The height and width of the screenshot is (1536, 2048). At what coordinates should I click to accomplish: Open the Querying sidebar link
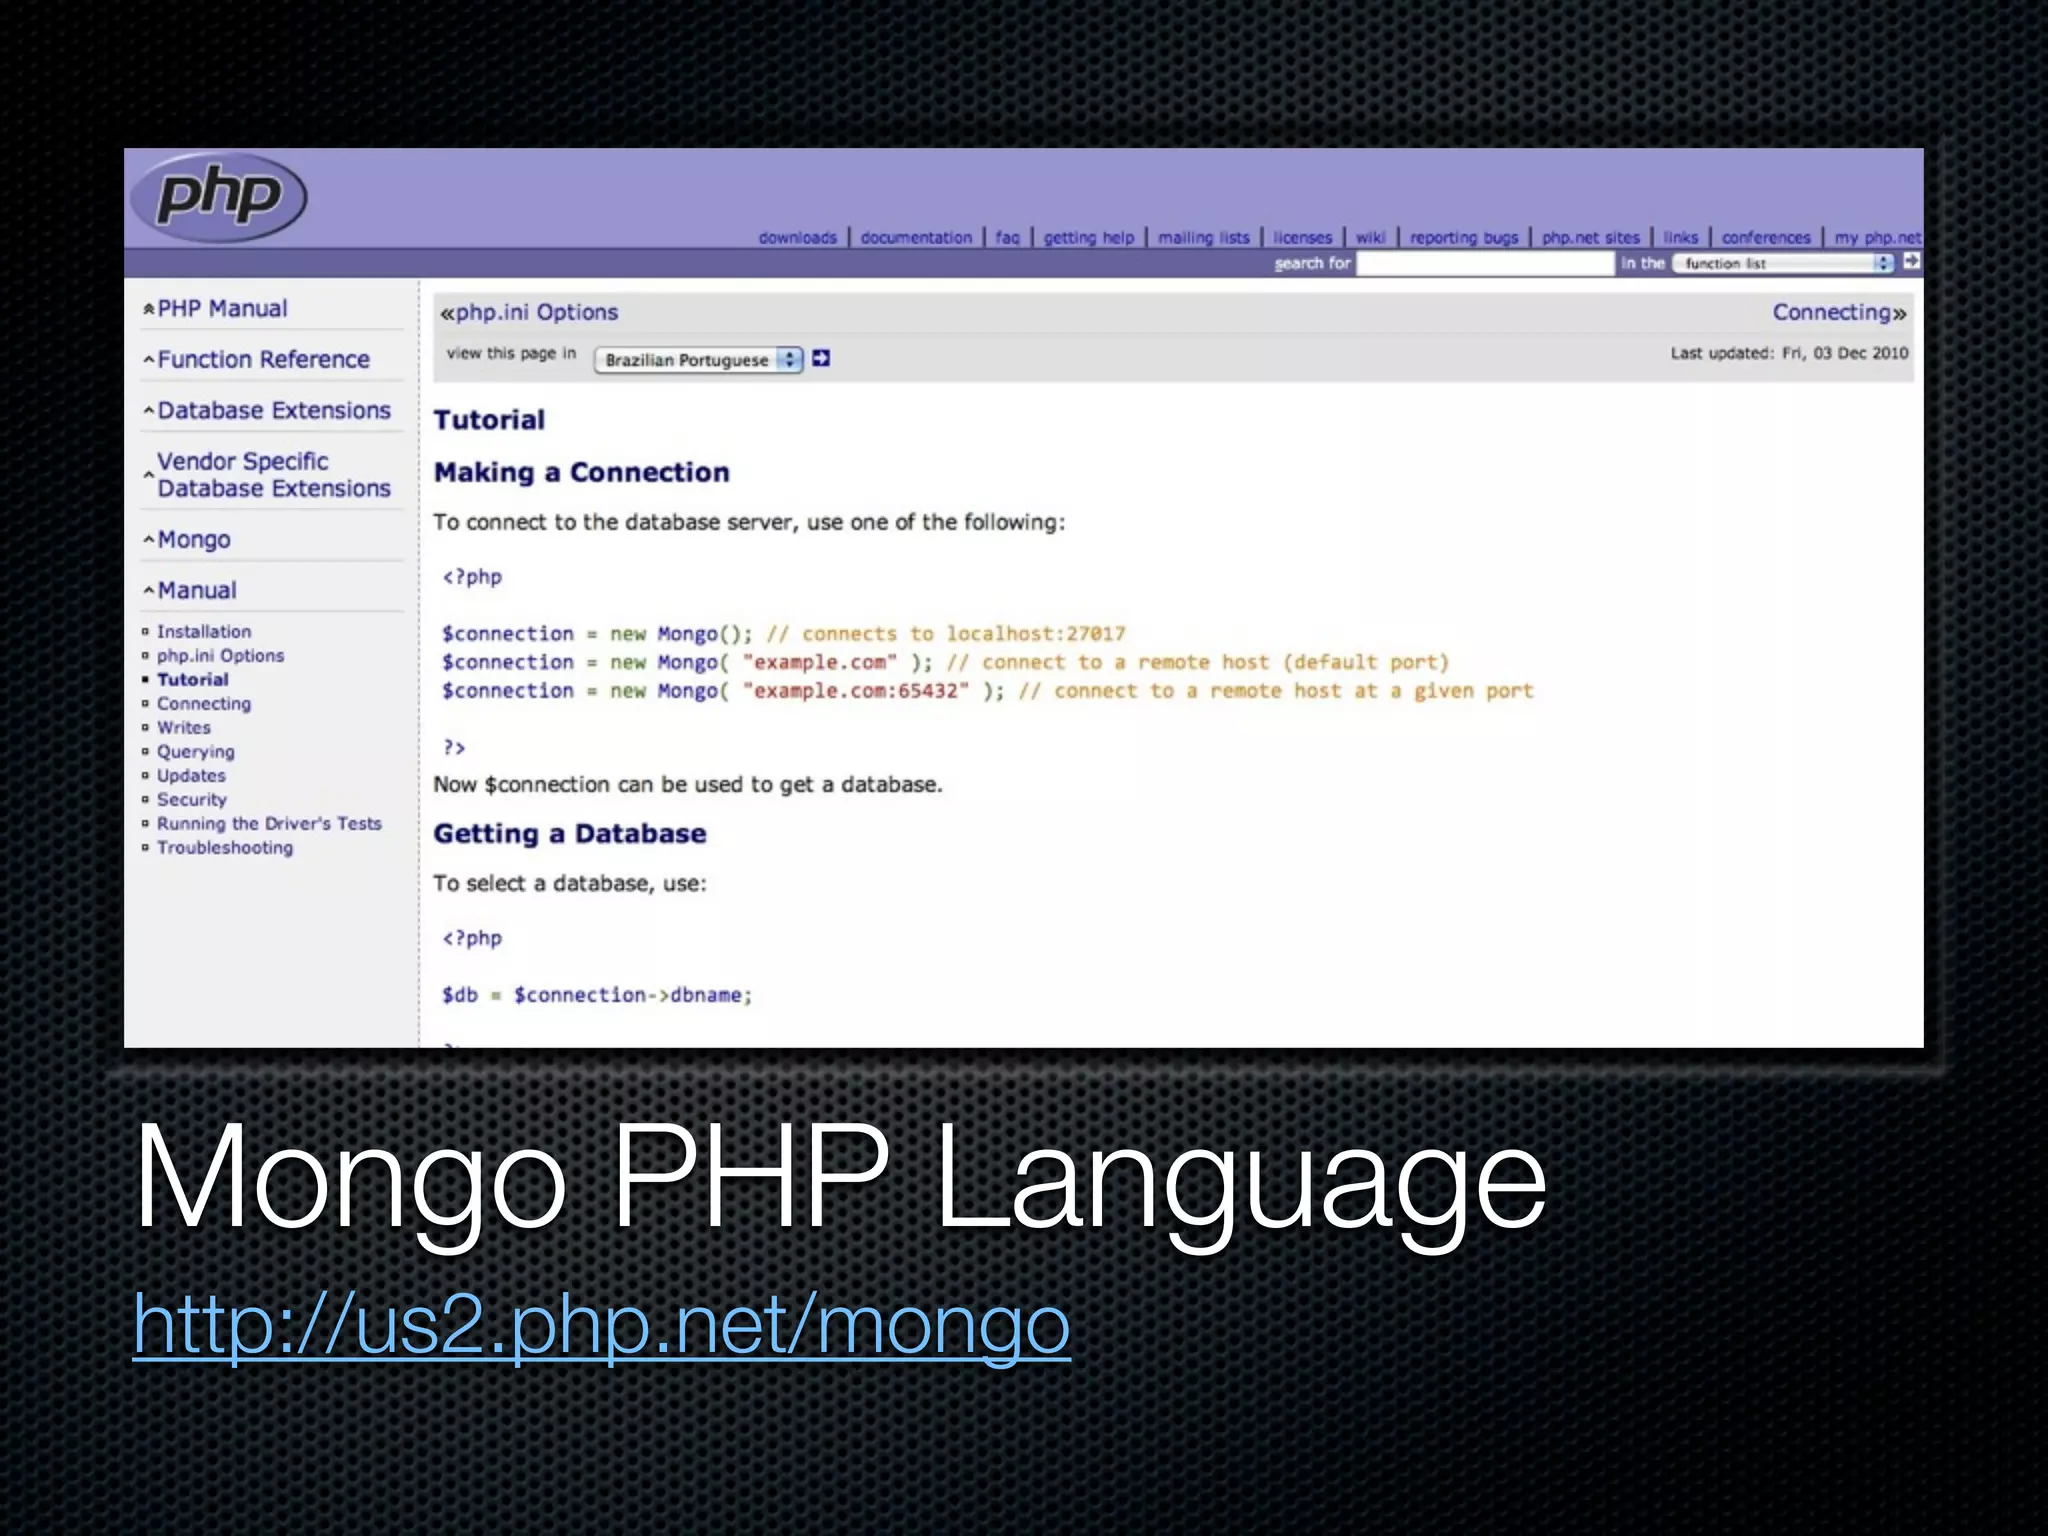point(195,752)
